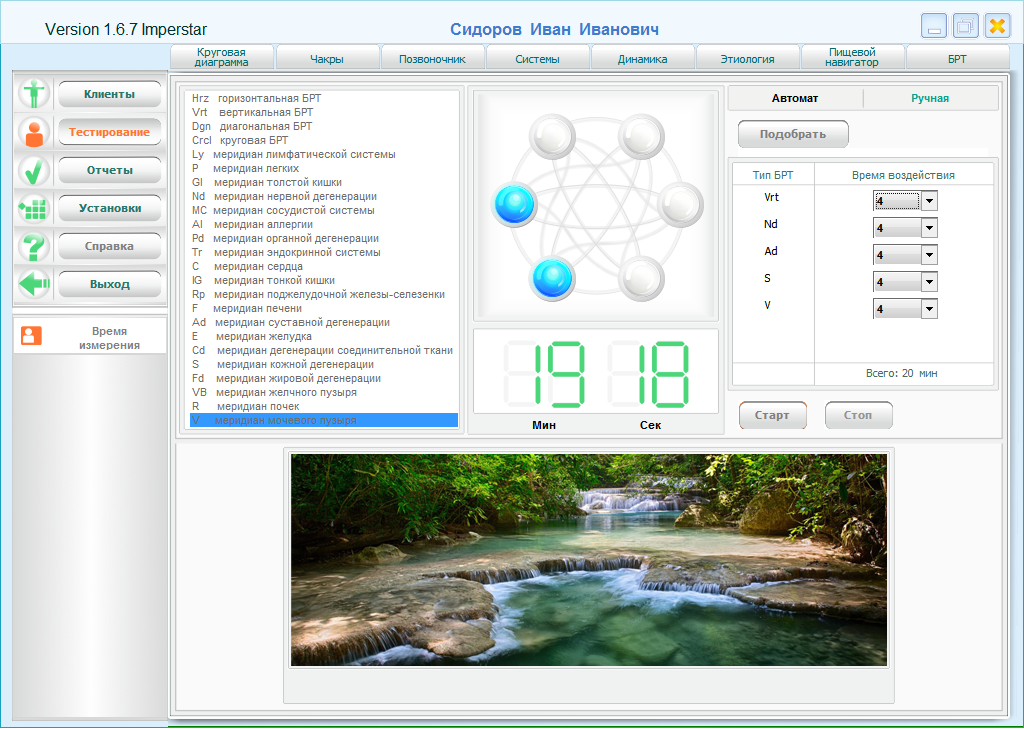Screen dimensions: 1024x729
Task: Select Cd меридиан дегенерации соединительной ткани
Action: [x=324, y=351]
